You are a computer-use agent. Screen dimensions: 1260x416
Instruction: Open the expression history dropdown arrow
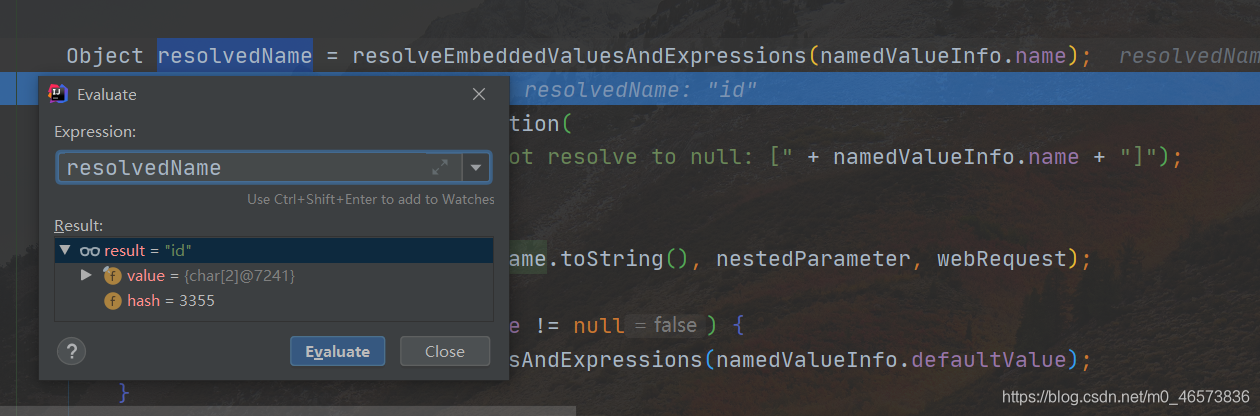(476, 168)
